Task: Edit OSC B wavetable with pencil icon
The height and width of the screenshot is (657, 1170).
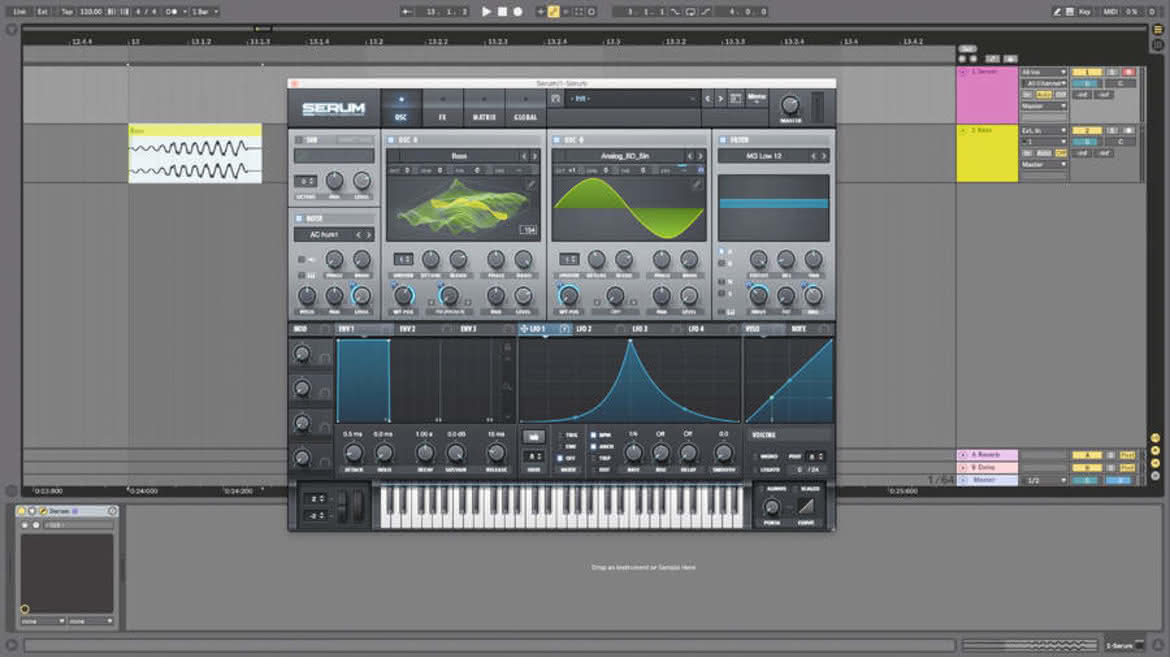Action: coord(695,184)
